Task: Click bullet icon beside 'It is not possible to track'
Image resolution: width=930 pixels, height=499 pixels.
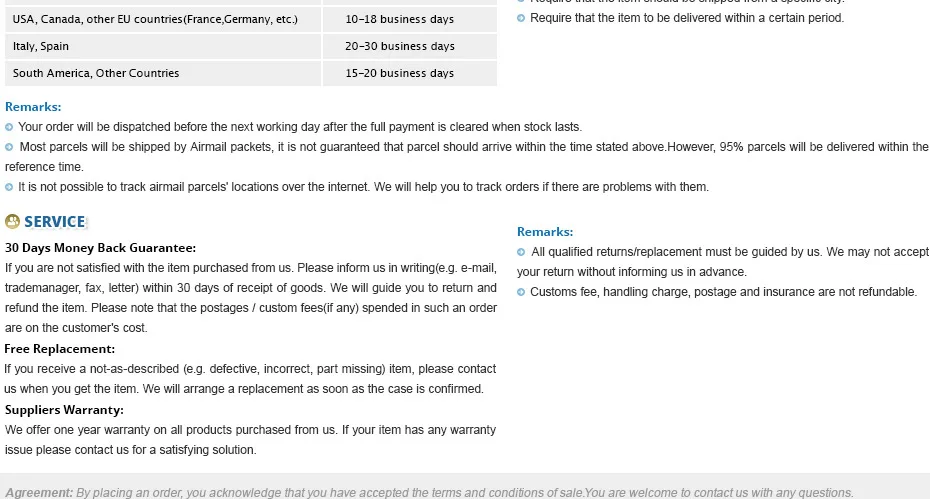Action: (9, 187)
